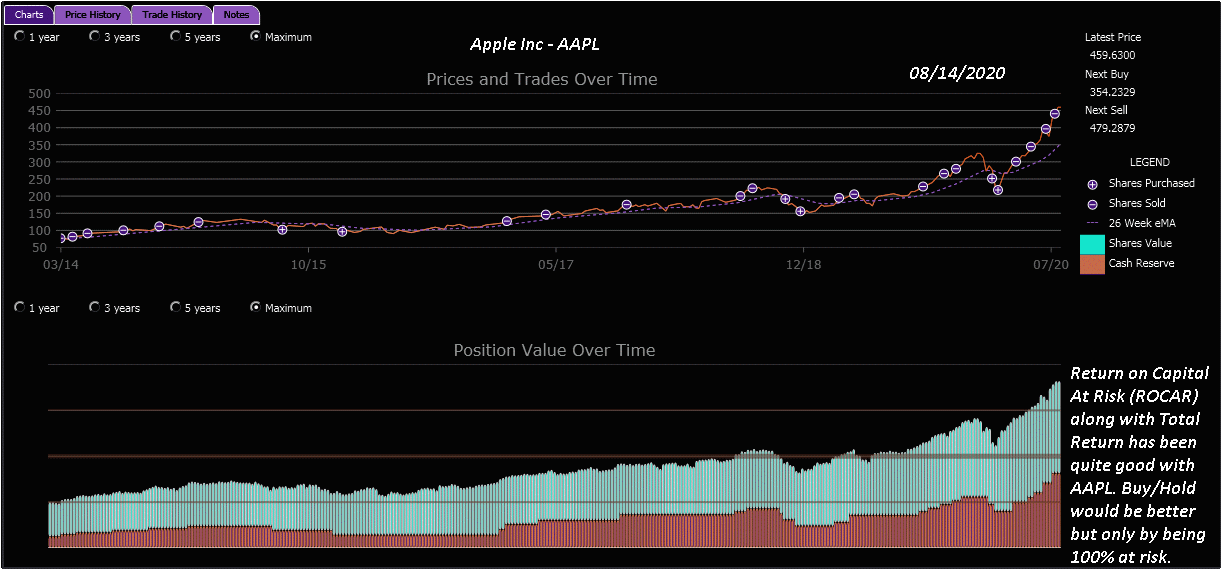Click the Shares Sold minus icon in legend
The width and height of the screenshot is (1222, 570).
(x=1092, y=204)
